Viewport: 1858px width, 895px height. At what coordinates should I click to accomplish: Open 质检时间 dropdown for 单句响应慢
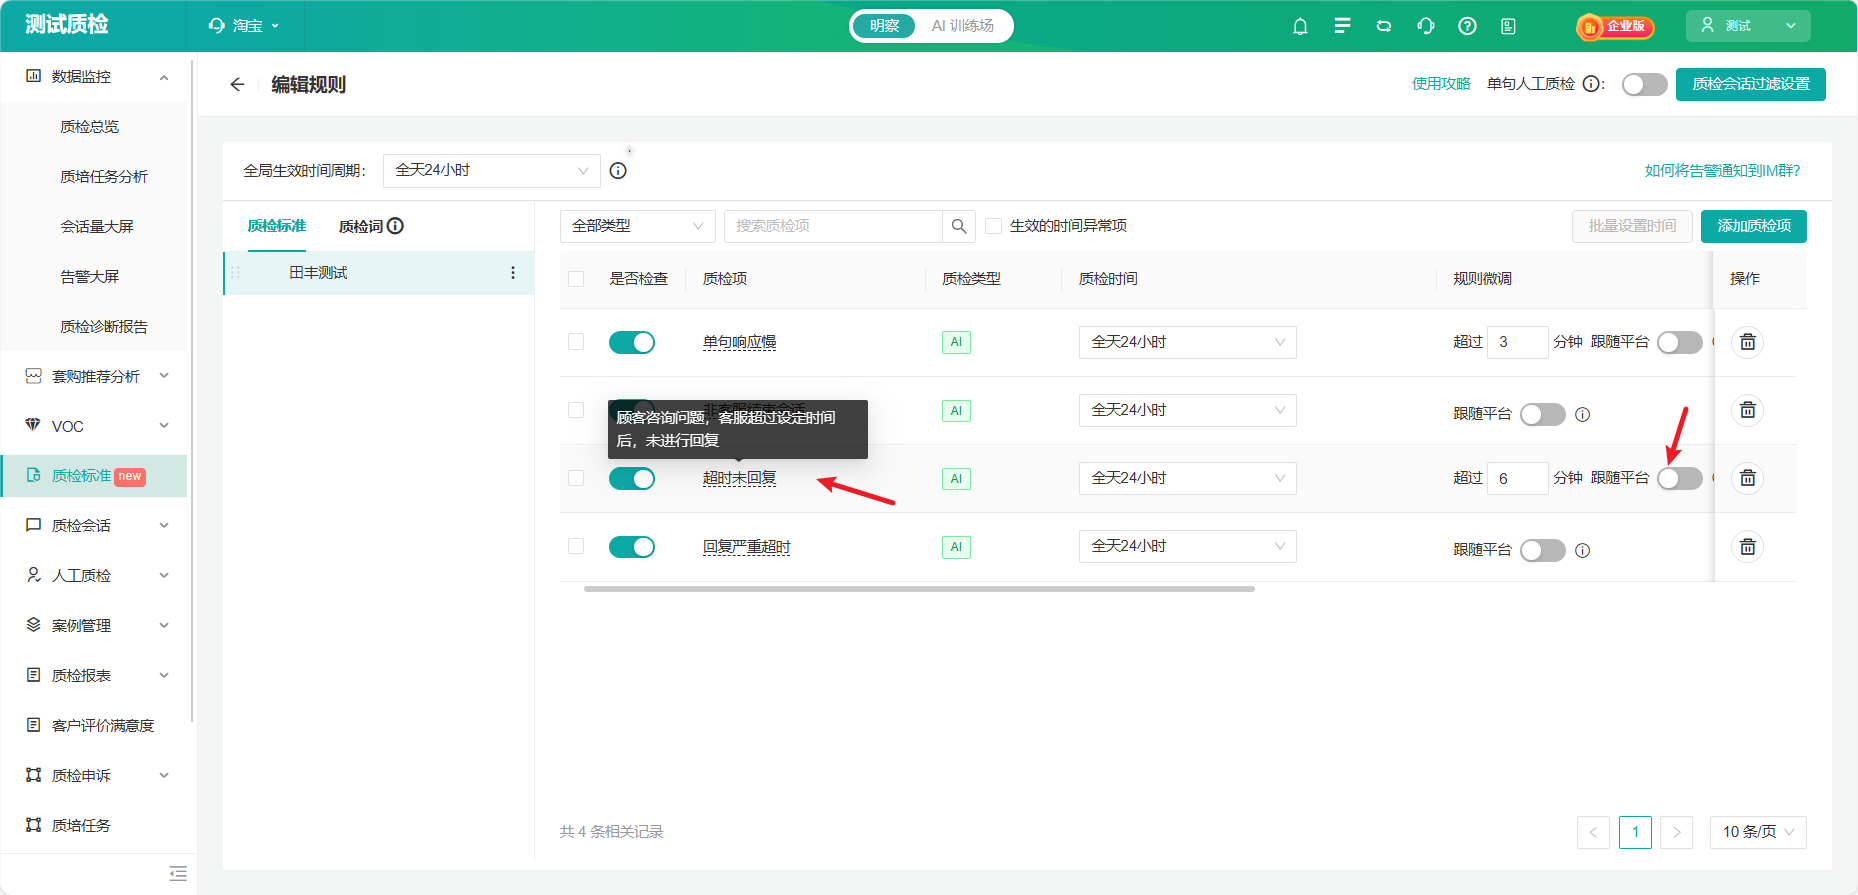pos(1187,342)
